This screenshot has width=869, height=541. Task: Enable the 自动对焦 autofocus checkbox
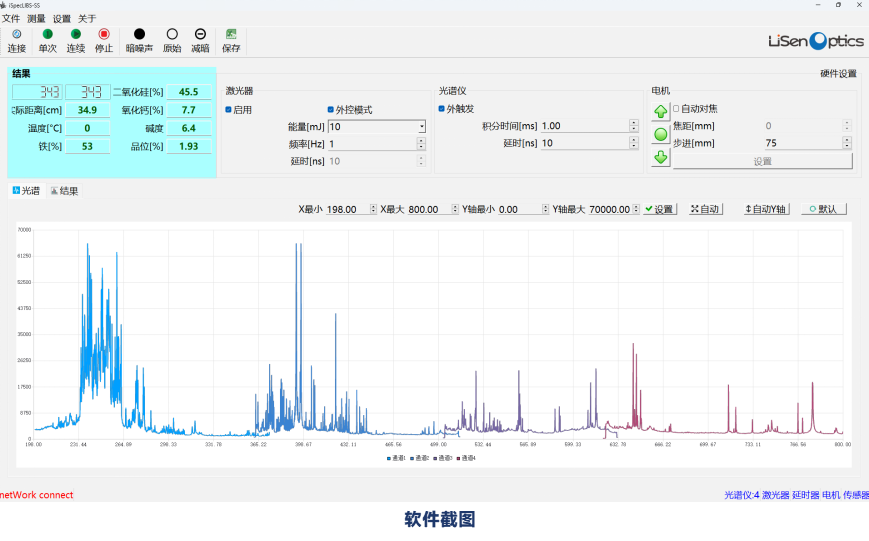click(x=676, y=109)
